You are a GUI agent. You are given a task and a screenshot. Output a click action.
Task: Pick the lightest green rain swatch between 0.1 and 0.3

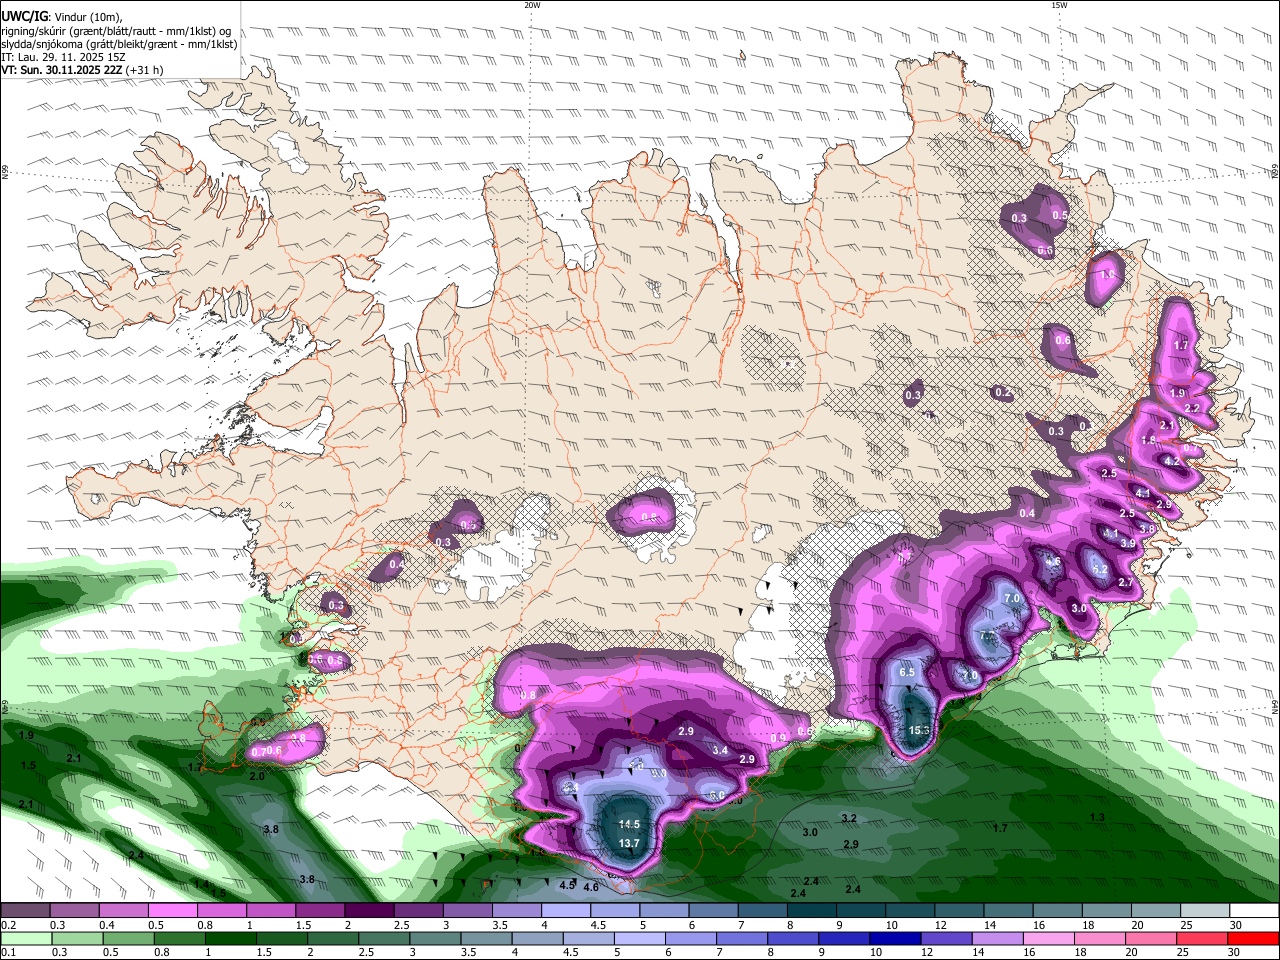[29, 939]
